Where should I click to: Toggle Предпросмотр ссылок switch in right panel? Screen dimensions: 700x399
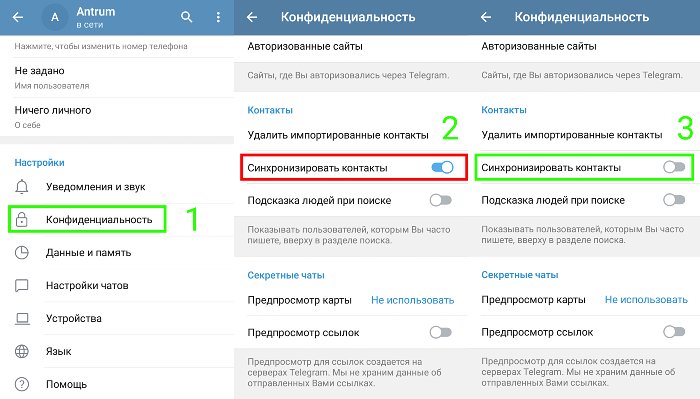point(674,332)
